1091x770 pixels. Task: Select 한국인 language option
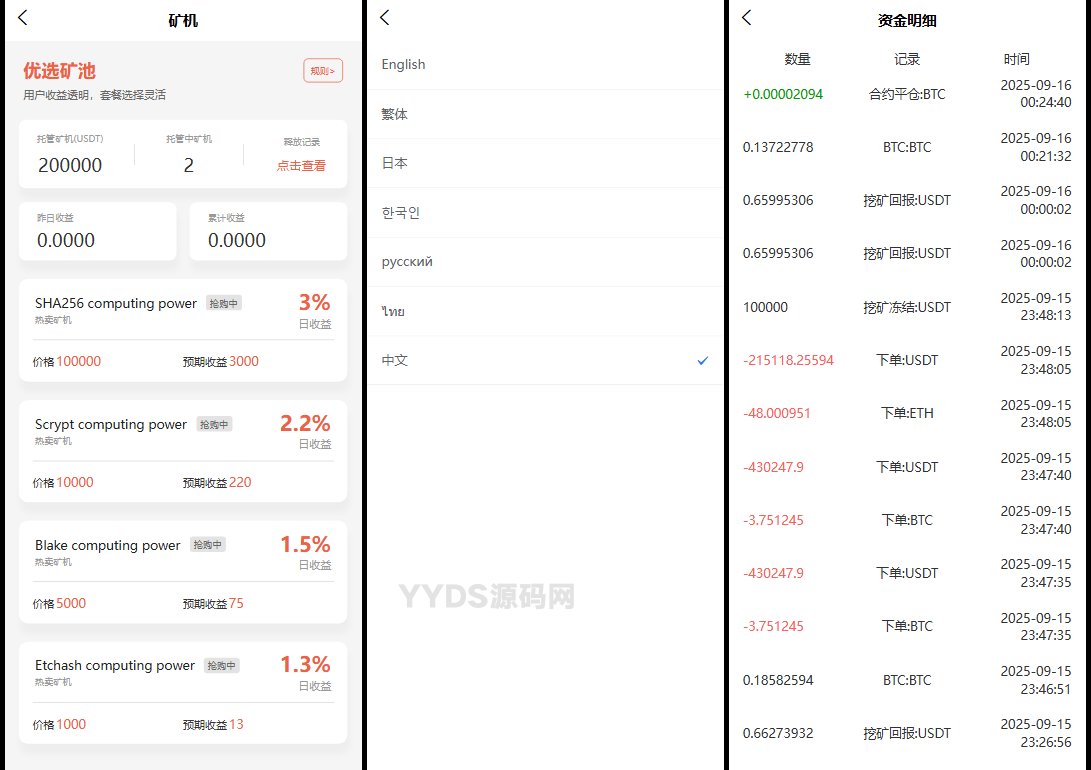(x=545, y=213)
